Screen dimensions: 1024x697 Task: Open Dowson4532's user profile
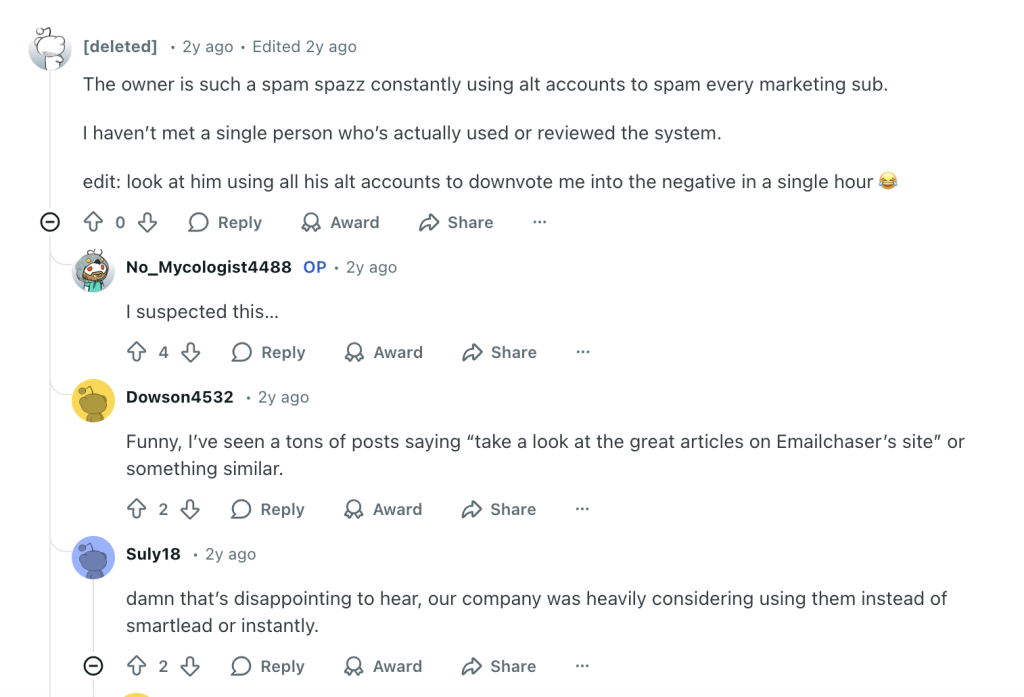coord(180,397)
